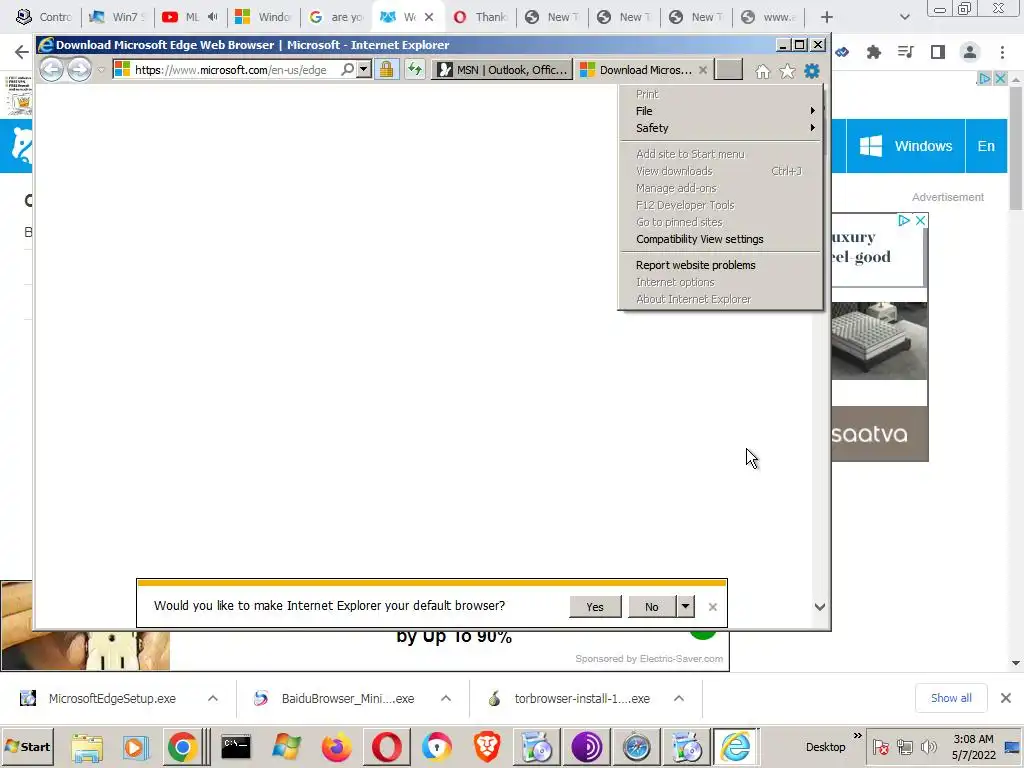1024x768 pixels.
Task: Open the address bar autocomplete dropdown arrow
Action: (364, 69)
